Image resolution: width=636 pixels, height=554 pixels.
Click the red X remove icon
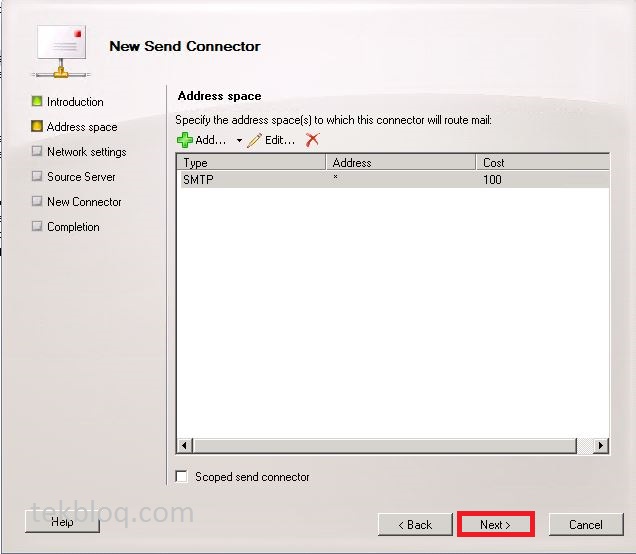(x=312, y=140)
